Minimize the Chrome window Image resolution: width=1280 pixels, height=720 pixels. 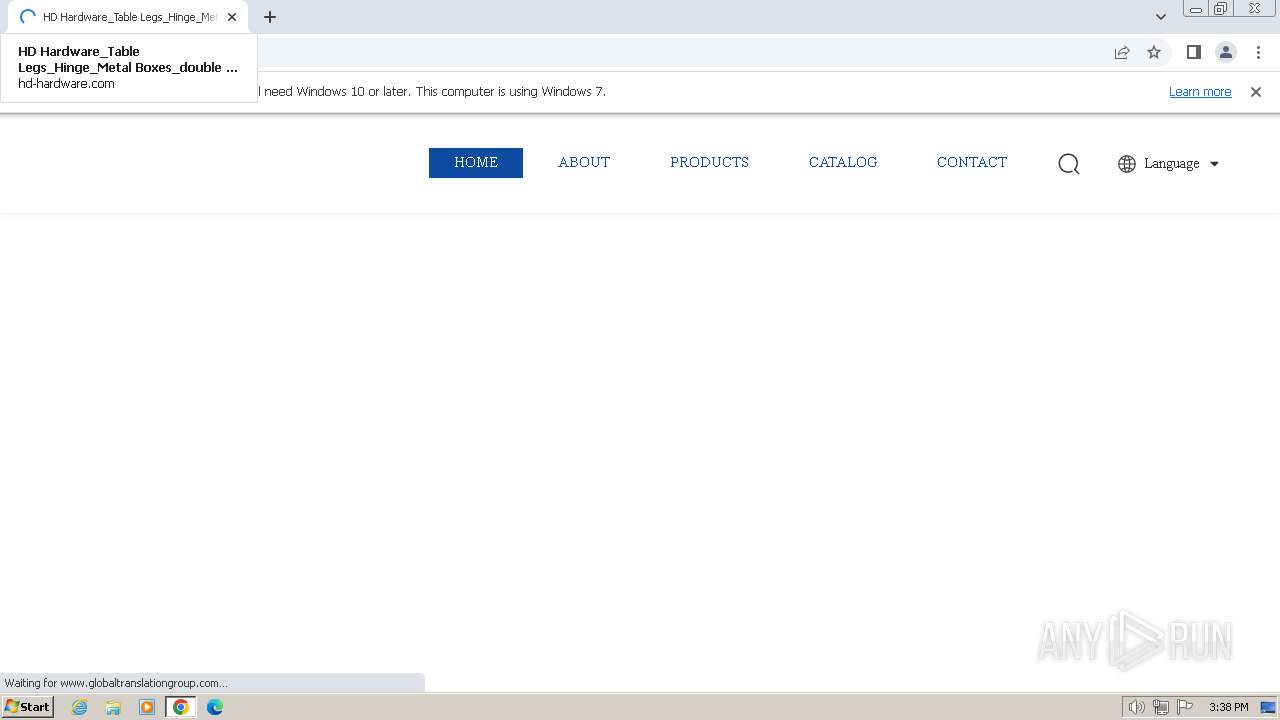point(1196,9)
